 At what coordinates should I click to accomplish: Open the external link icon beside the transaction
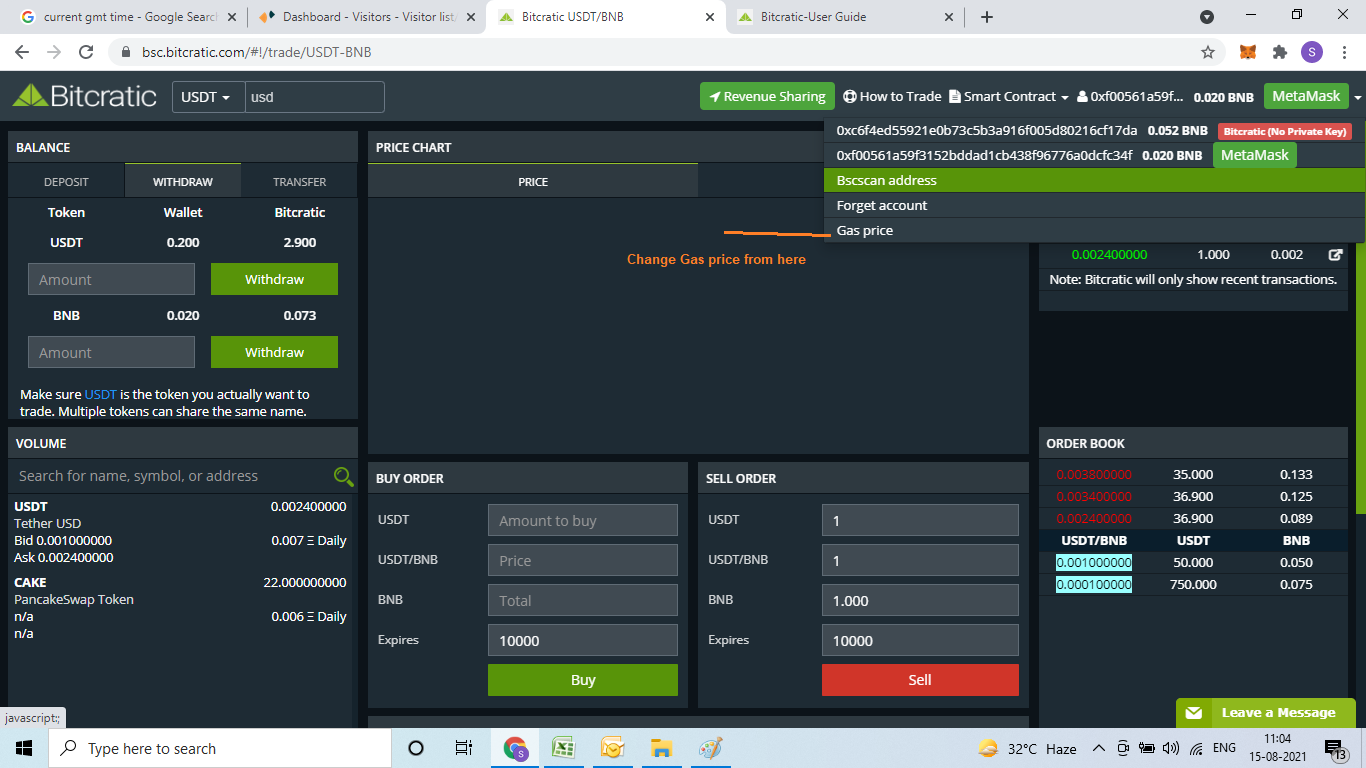click(1335, 255)
